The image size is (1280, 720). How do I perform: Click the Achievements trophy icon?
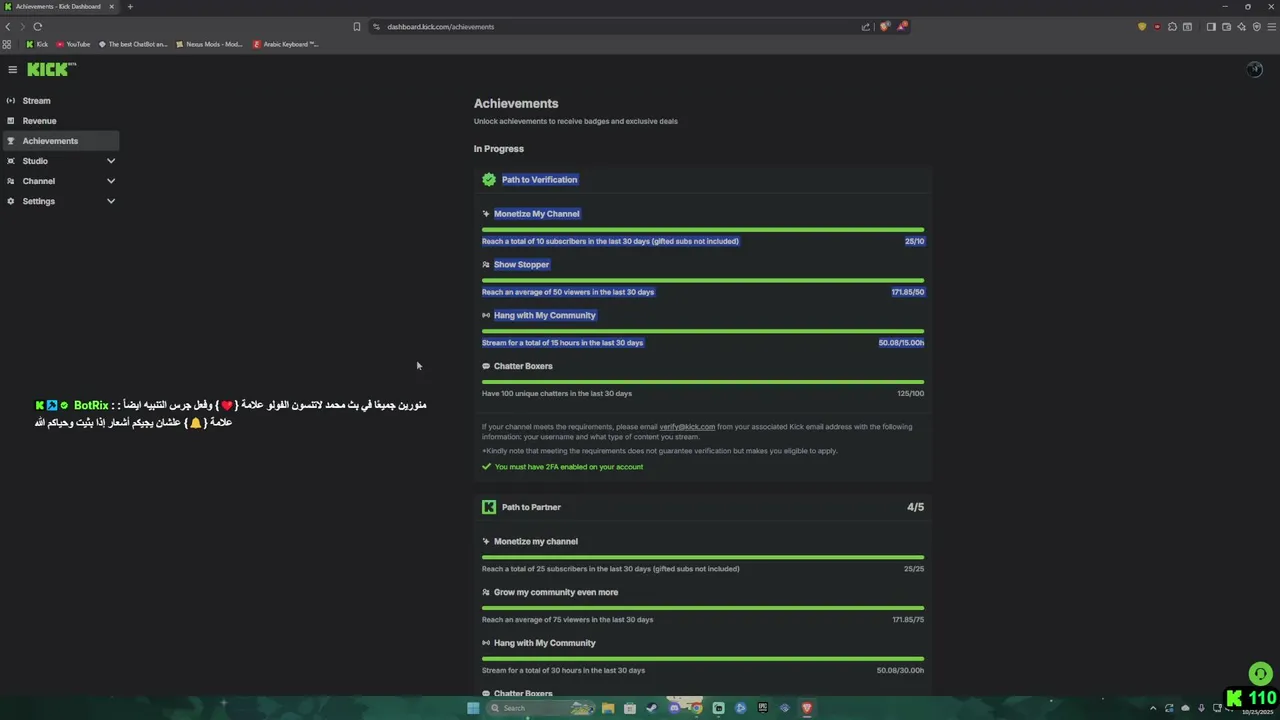[x=11, y=141]
